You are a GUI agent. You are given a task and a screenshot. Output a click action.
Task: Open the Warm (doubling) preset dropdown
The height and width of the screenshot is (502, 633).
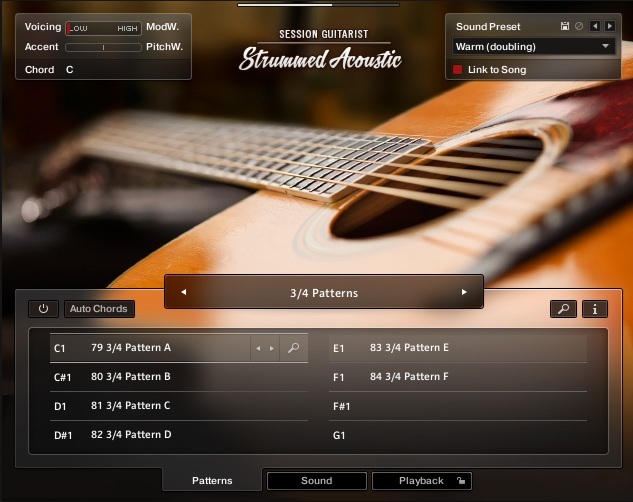[x=533, y=46]
